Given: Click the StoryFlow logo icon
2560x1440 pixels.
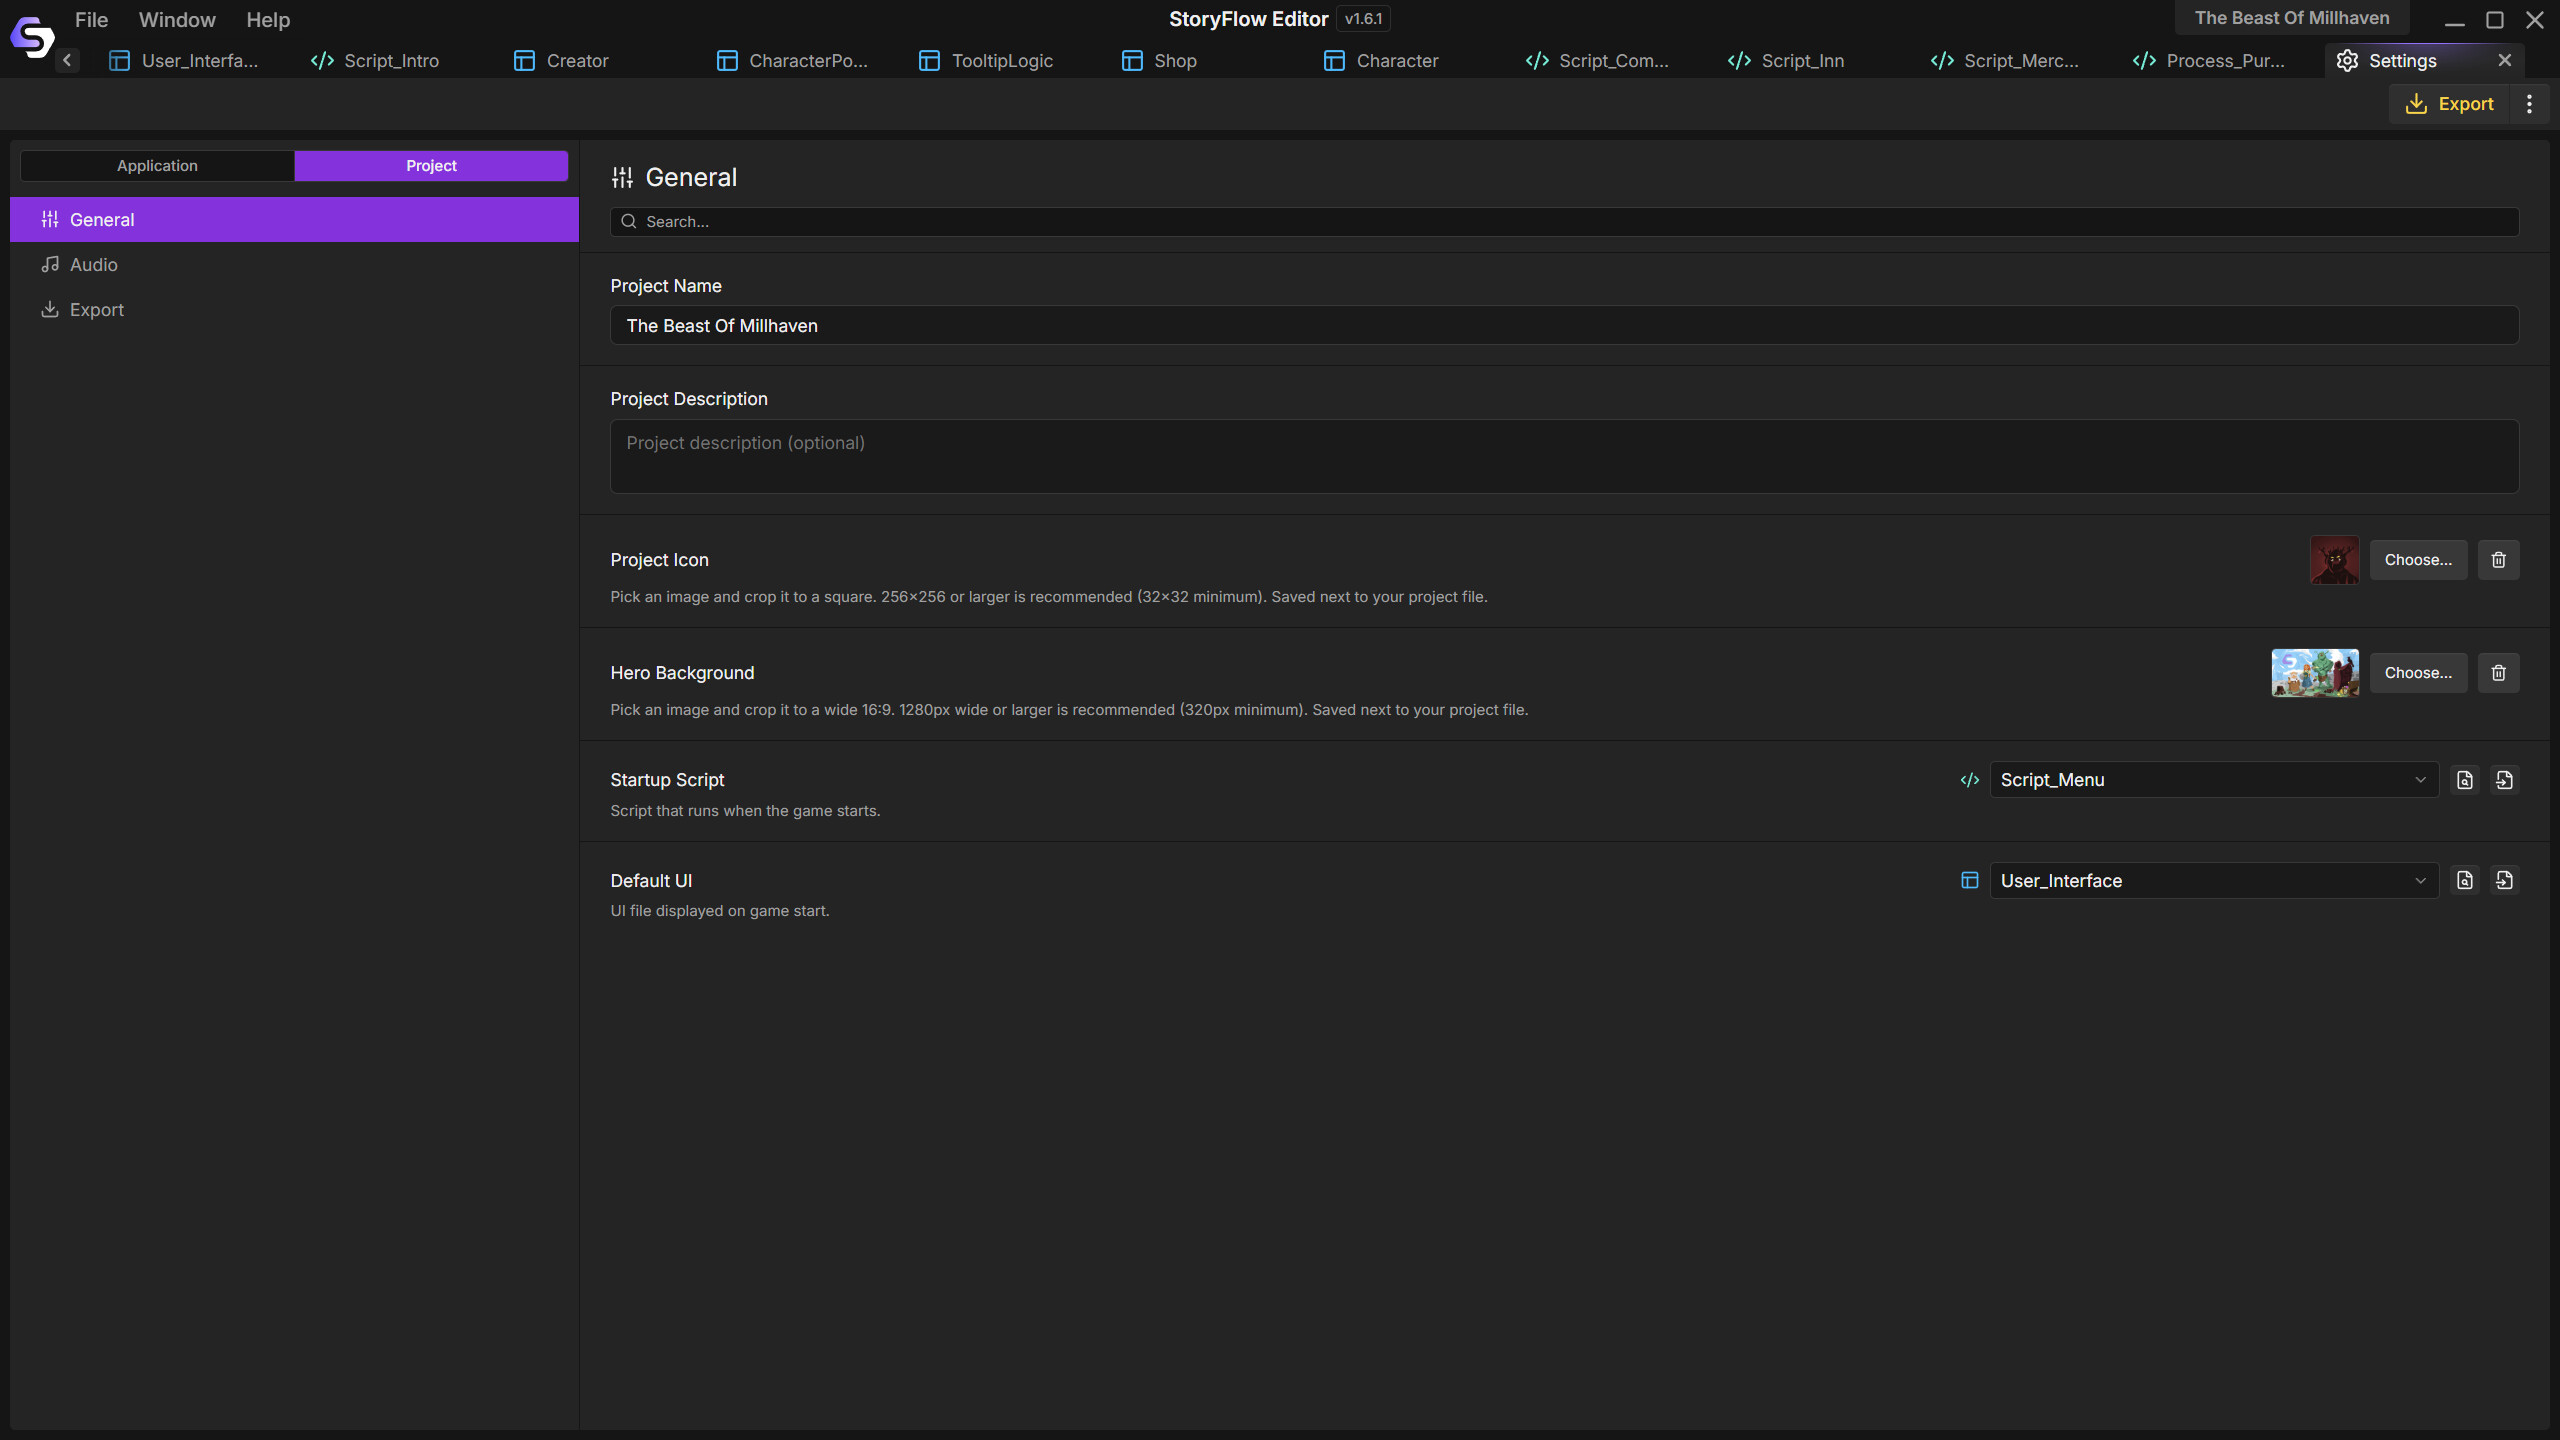Looking at the screenshot, I should pyautogui.click(x=32, y=38).
